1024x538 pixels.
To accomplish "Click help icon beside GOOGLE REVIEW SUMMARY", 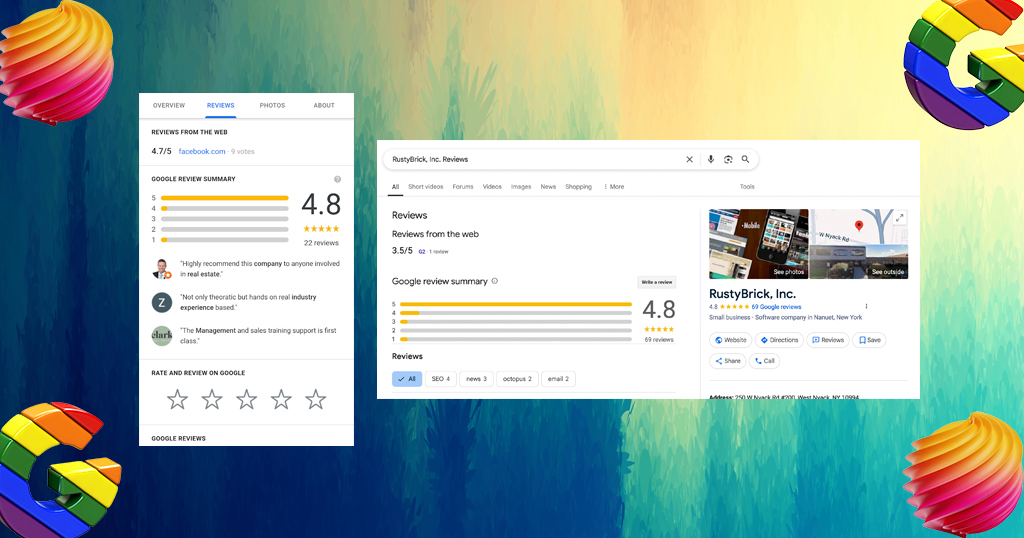I will coord(338,179).
